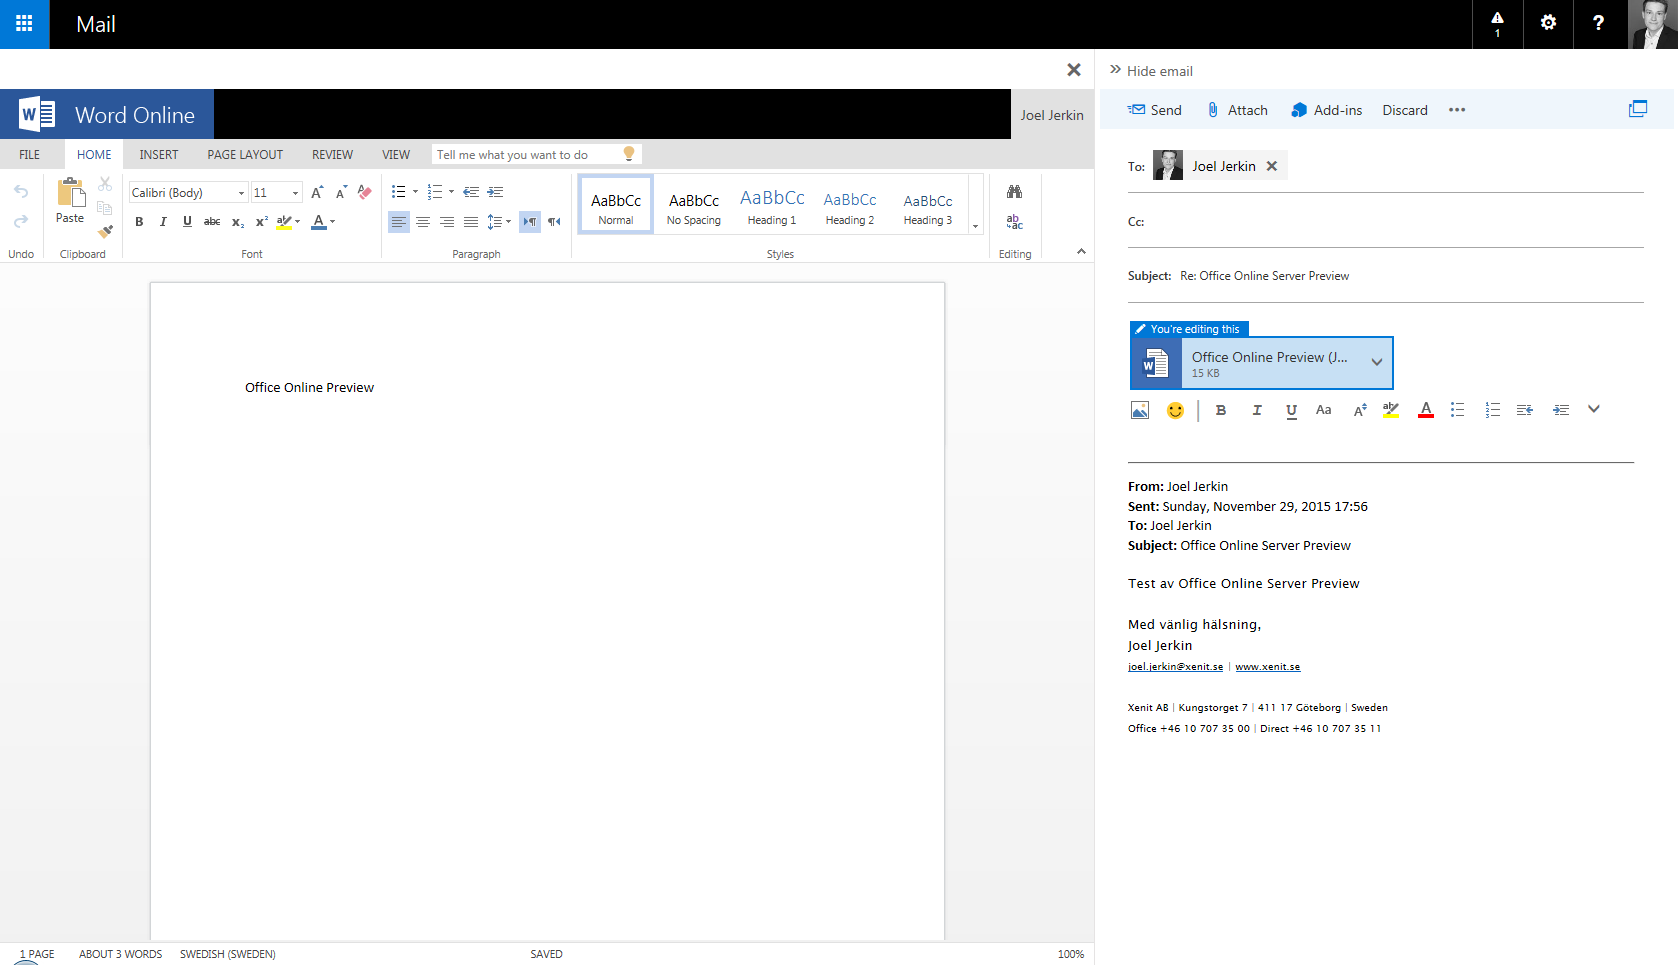Open notifications bell icon
Image resolution: width=1678 pixels, height=965 pixels.
click(x=1497, y=24)
